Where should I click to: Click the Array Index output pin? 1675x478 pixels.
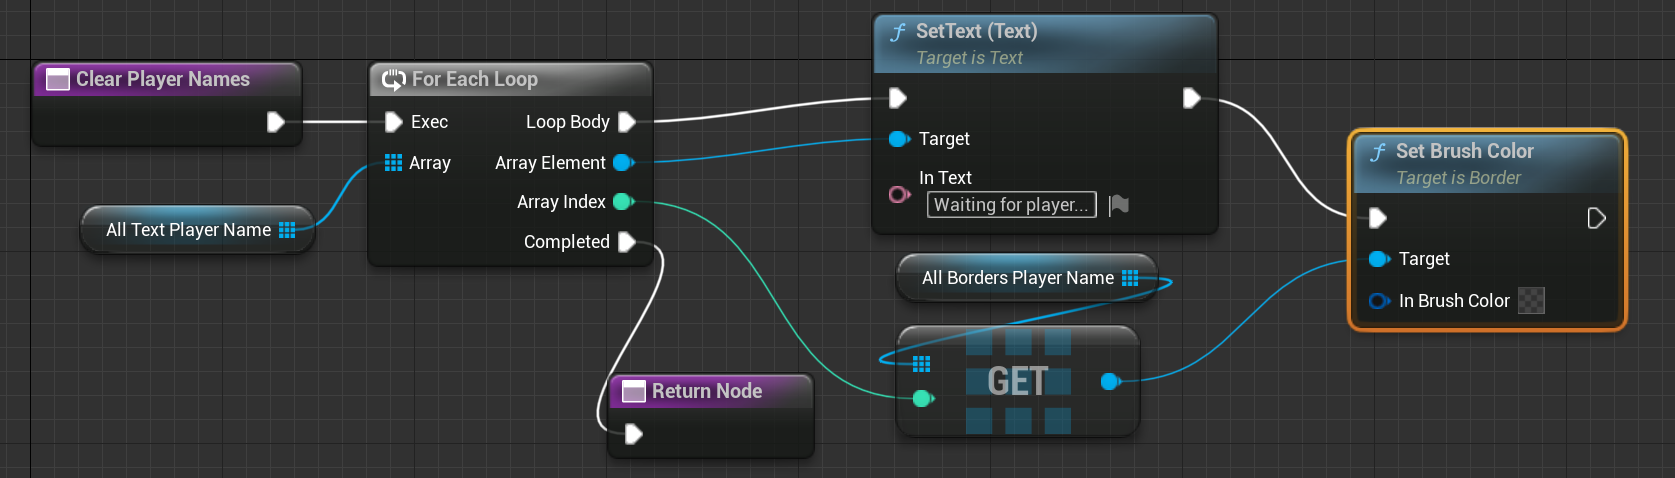(x=623, y=202)
